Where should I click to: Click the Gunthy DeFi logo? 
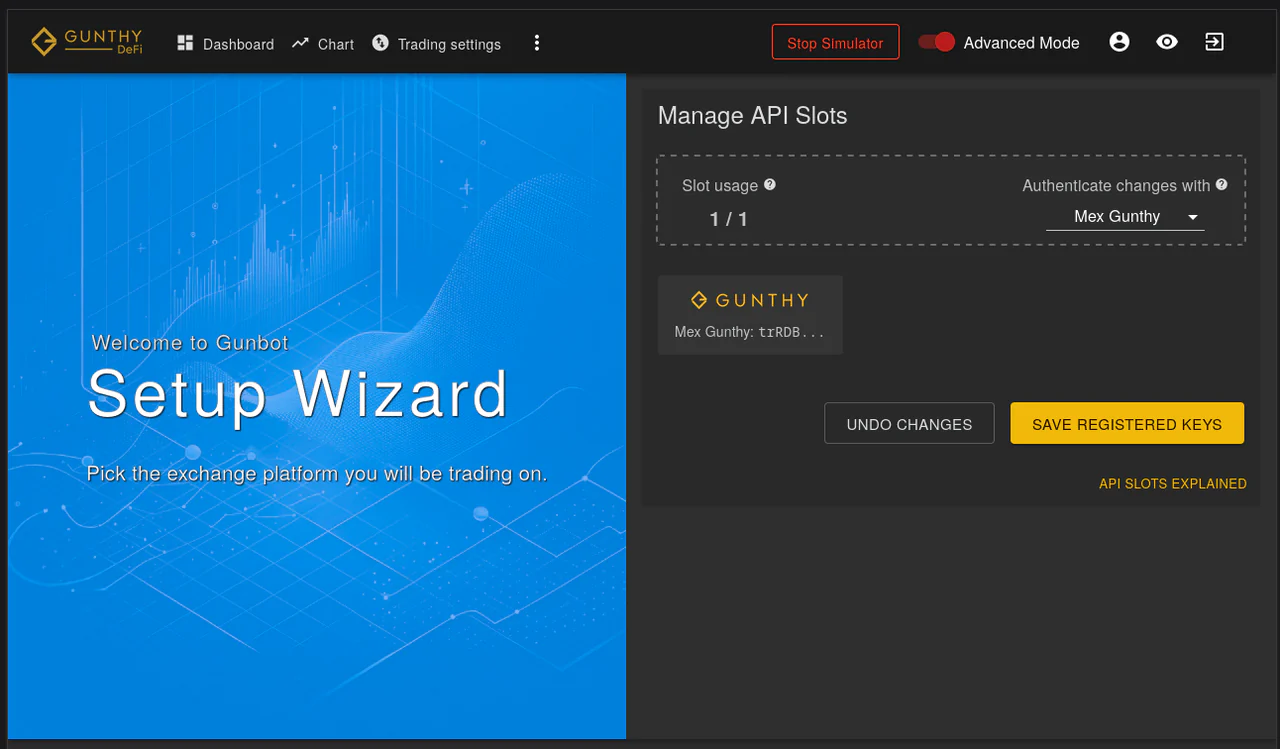[x=87, y=42]
